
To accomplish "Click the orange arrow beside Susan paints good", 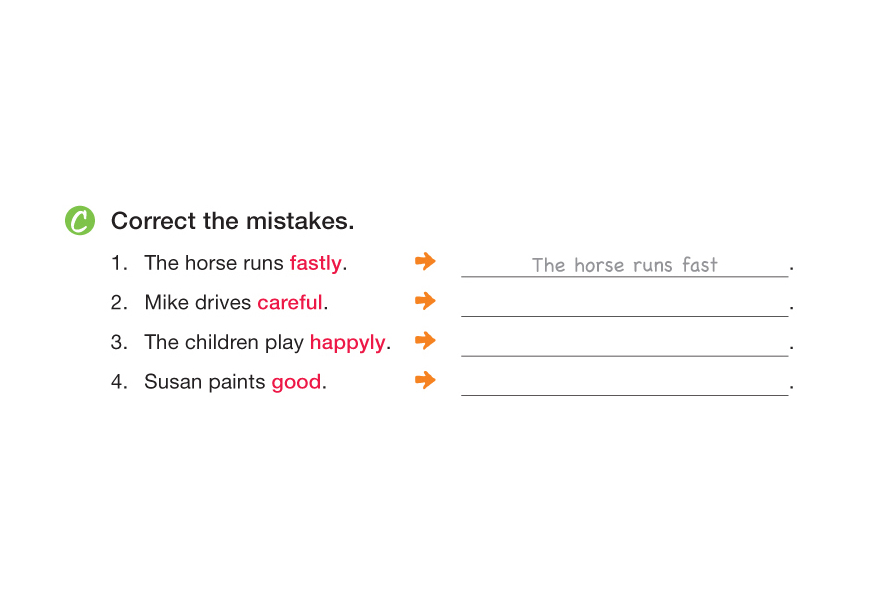I will tap(425, 380).
